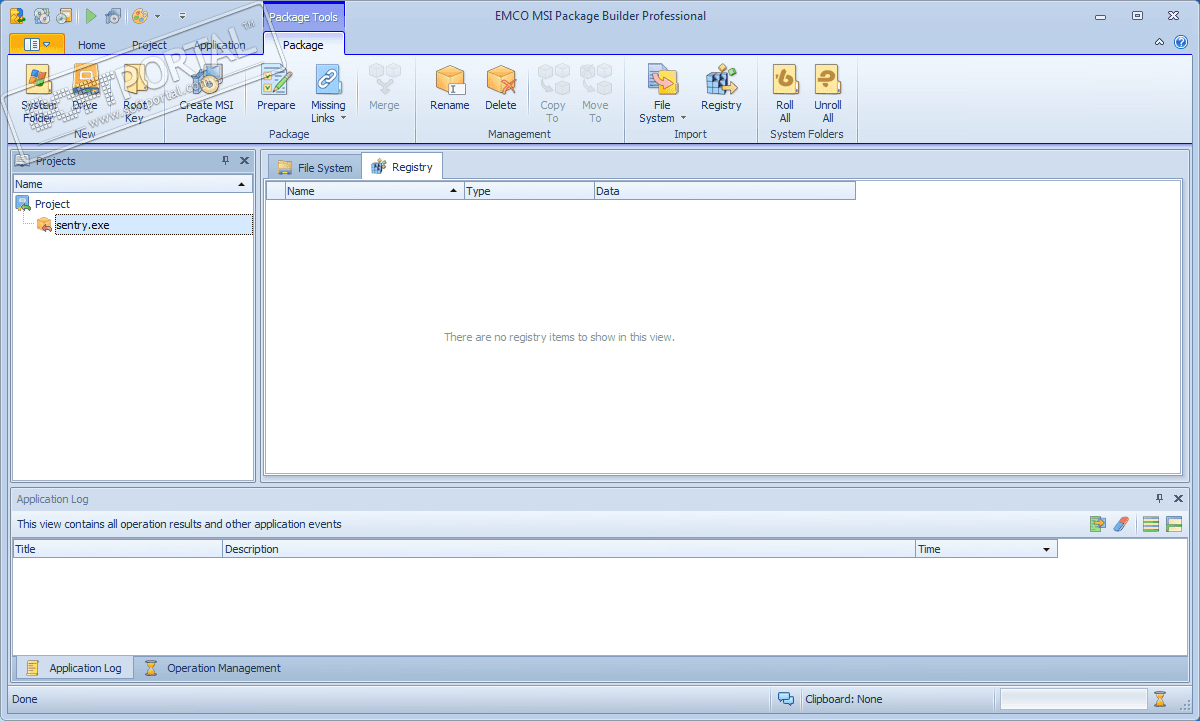Select the Registry view tab
Image resolution: width=1200 pixels, height=721 pixels.
click(402, 167)
